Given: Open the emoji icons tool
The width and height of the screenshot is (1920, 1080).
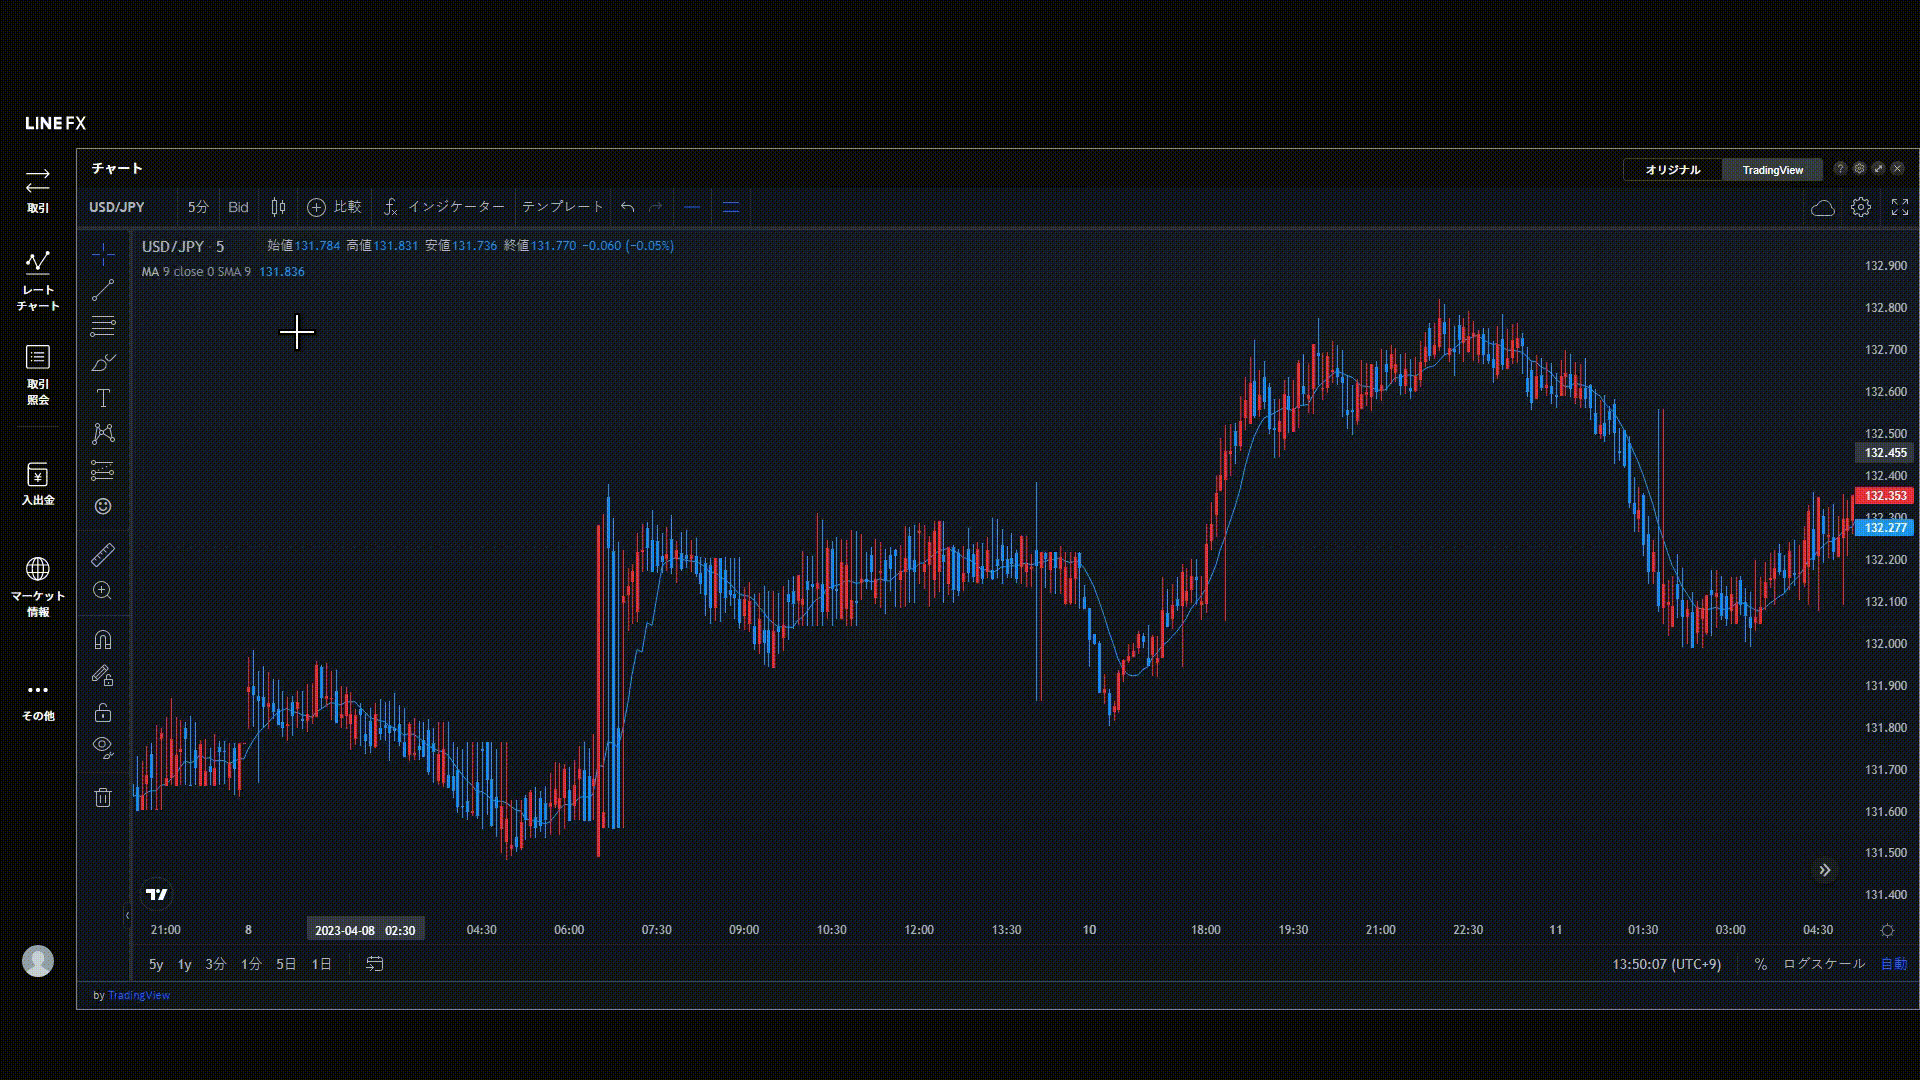Looking at the screenshot, I should [x=103, y=507].
